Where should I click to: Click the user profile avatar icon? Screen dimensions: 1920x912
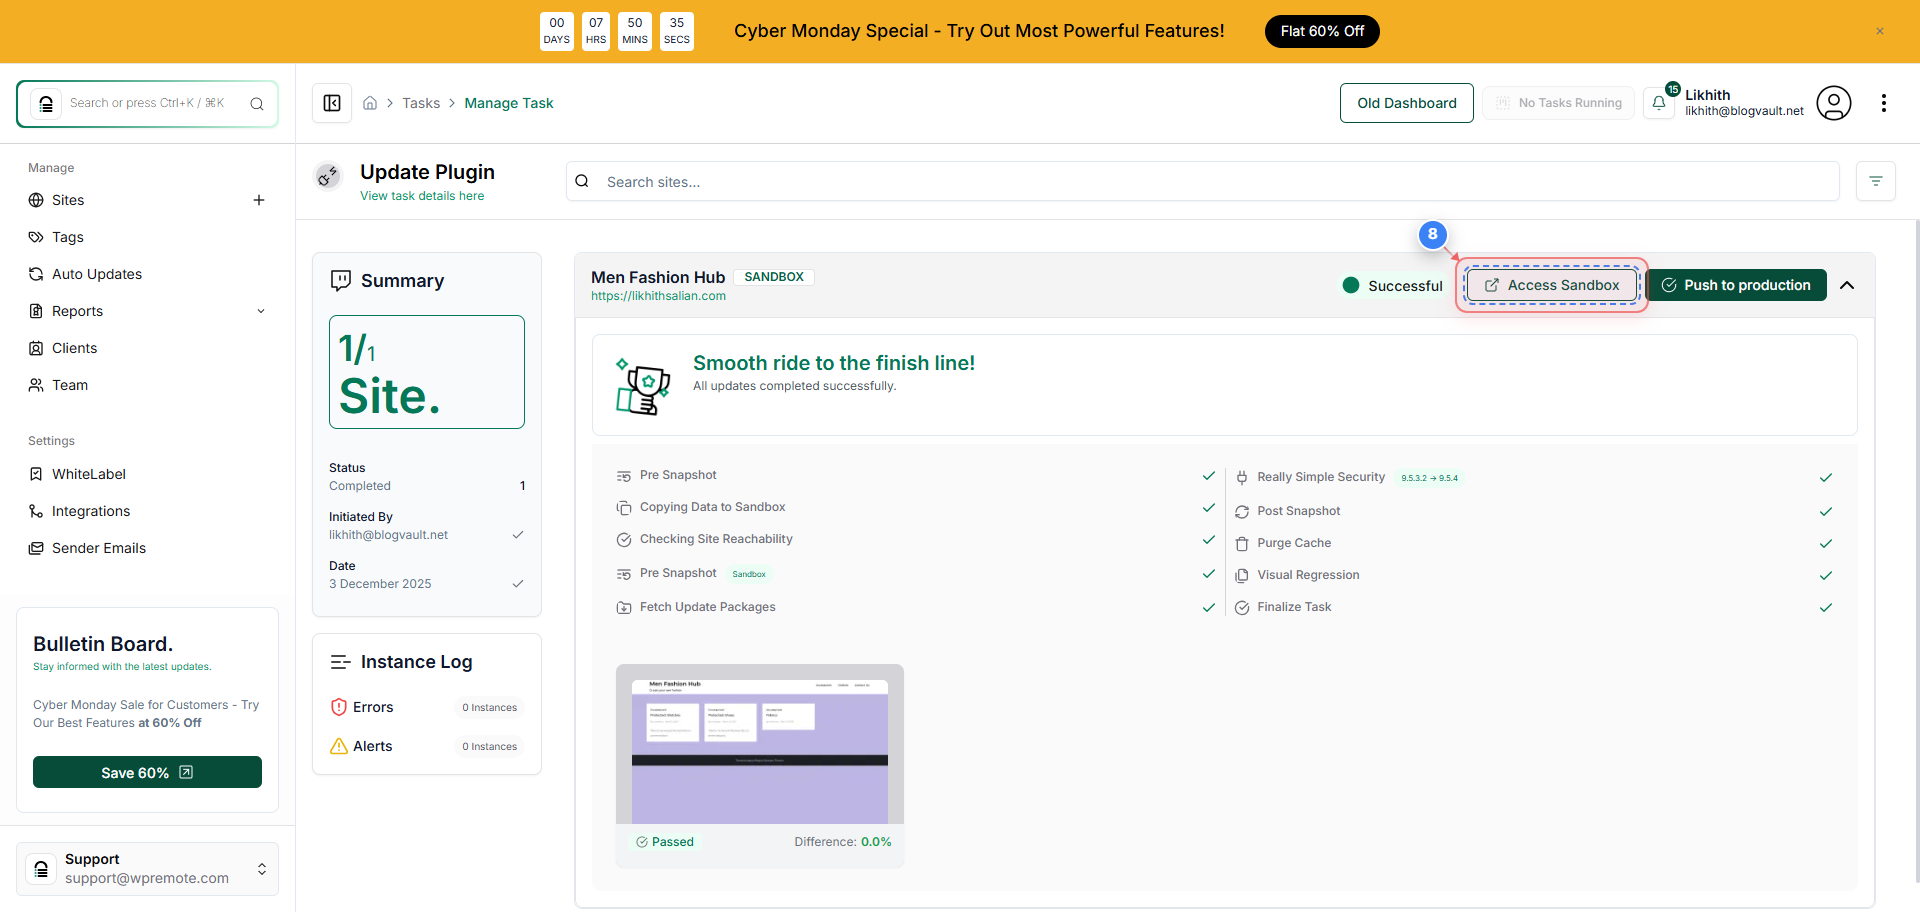pyautogui.click(x=1834, y=103)
